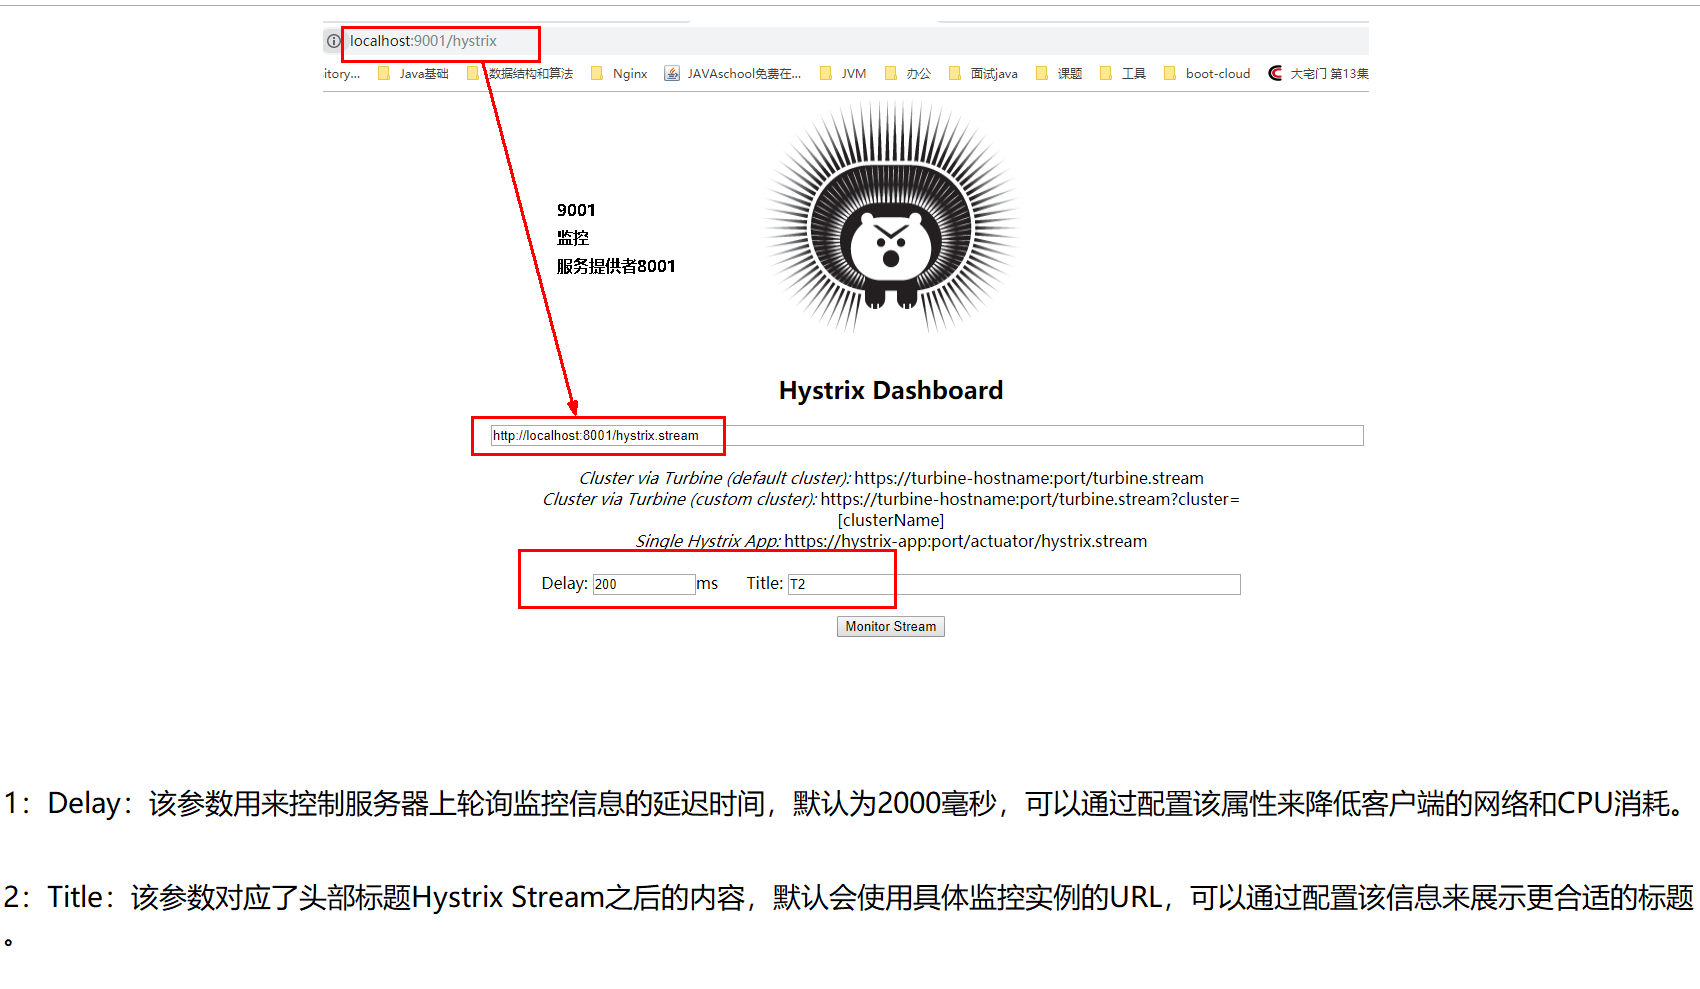
Task: Open the Java基础 bookmark folder
Action: pos(413,74)
